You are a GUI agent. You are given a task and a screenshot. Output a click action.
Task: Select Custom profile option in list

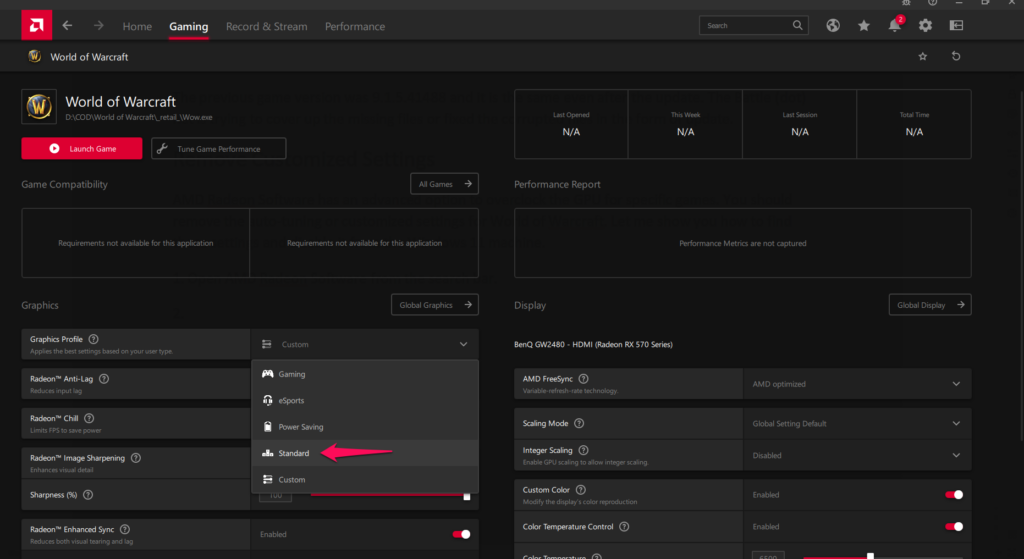point(364,479)
